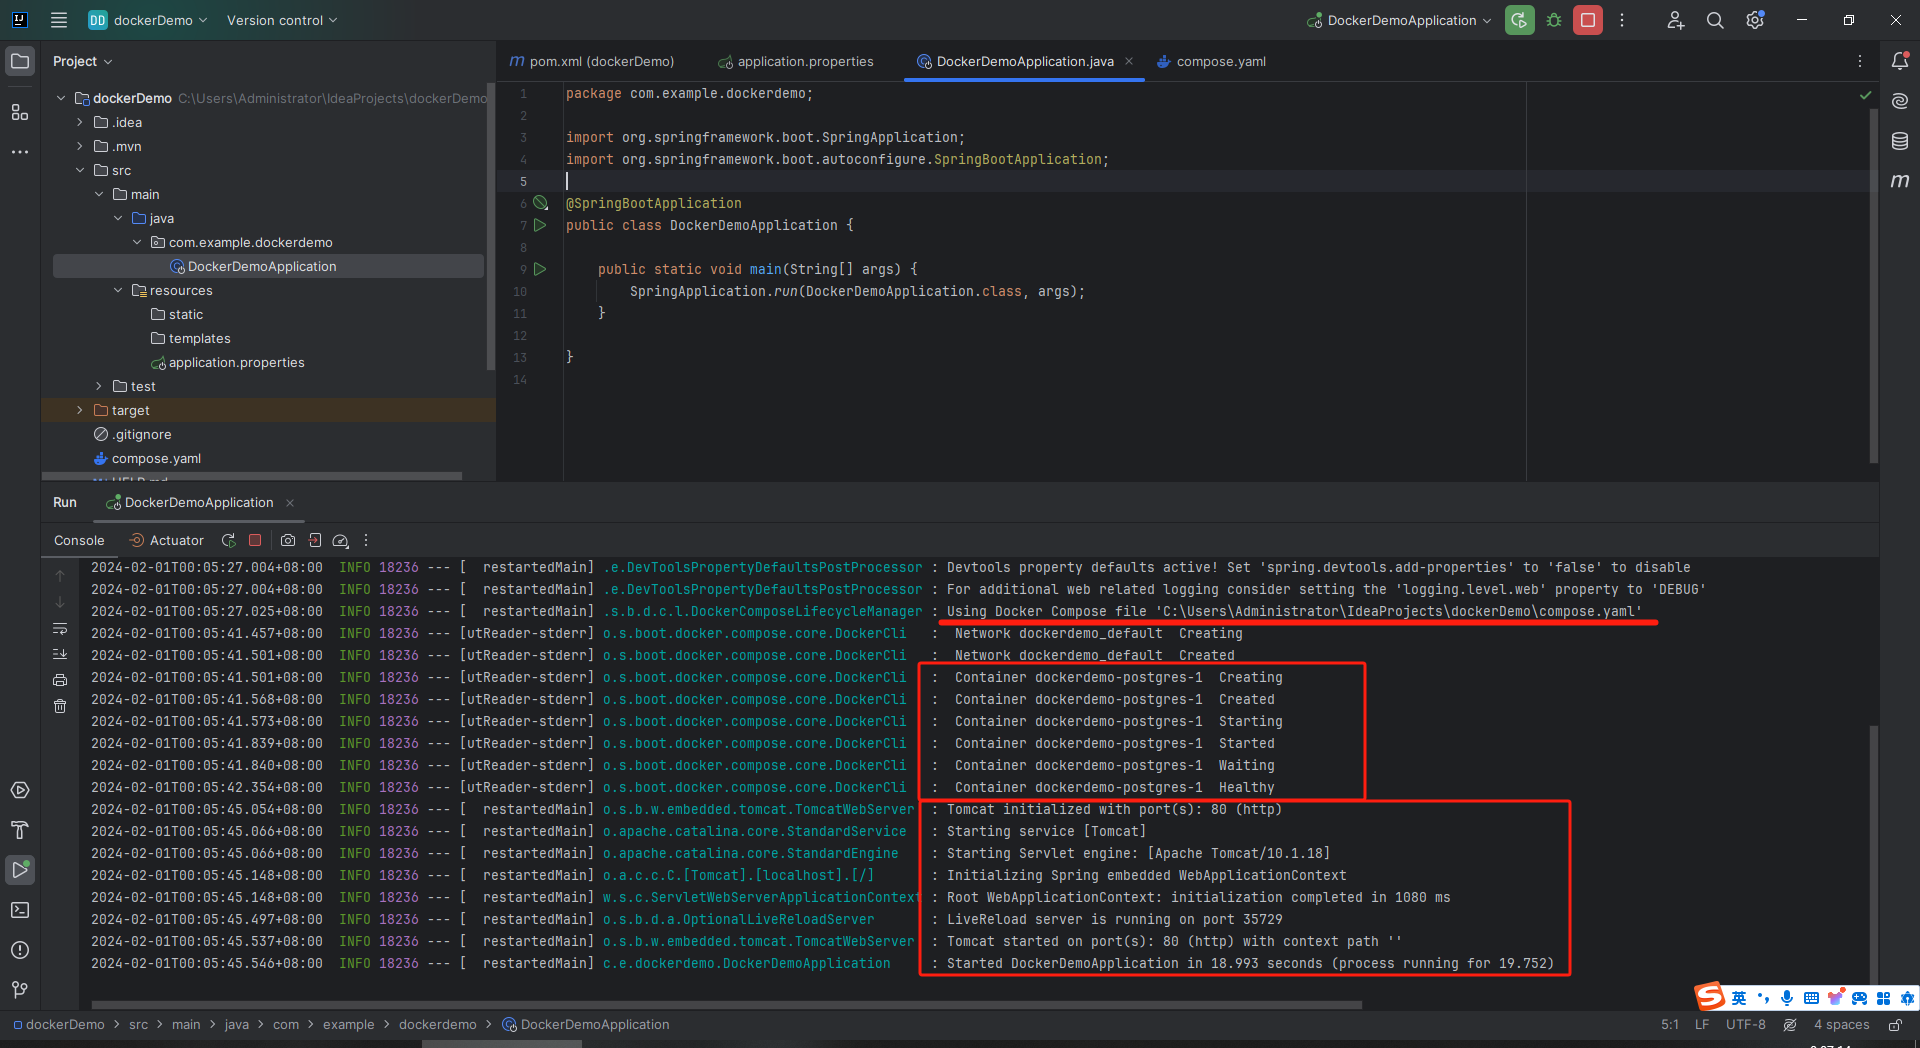Open the Database tool window
Viewport: 1920px width, 1048px height.
1900,141
